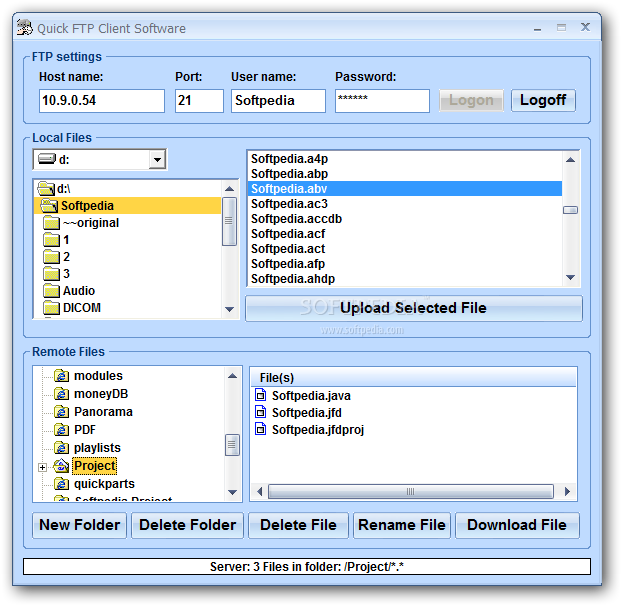622x606 pixels.
Task: Click remote folder tree scroll up arrow
Action: pyautogui.click(x=232, y=376)
